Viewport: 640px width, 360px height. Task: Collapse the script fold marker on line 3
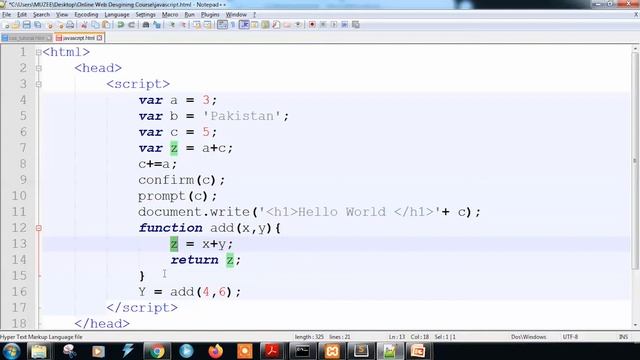point(38,84)
